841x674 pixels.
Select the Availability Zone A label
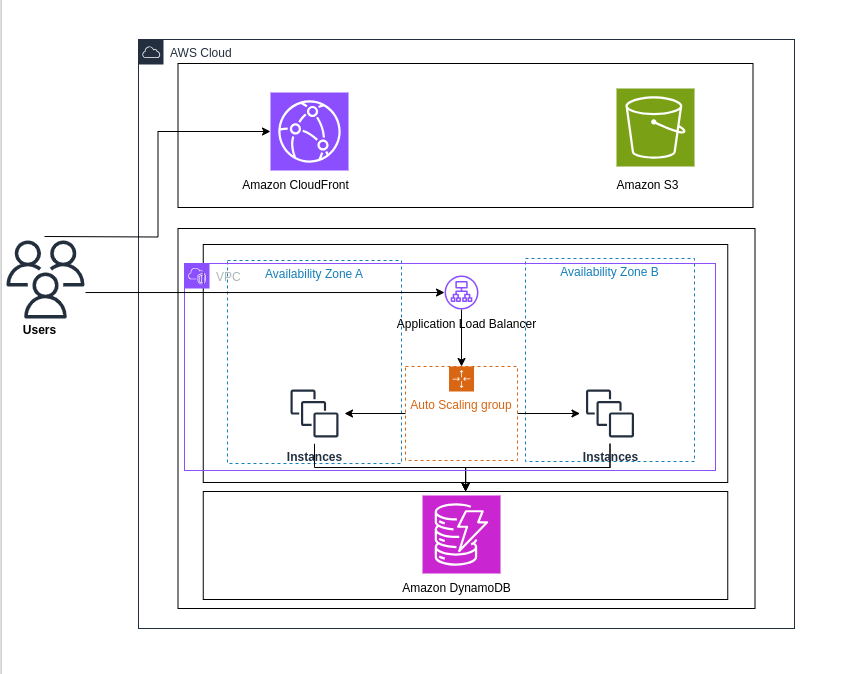pyautogui.click(x=314, y=274)
